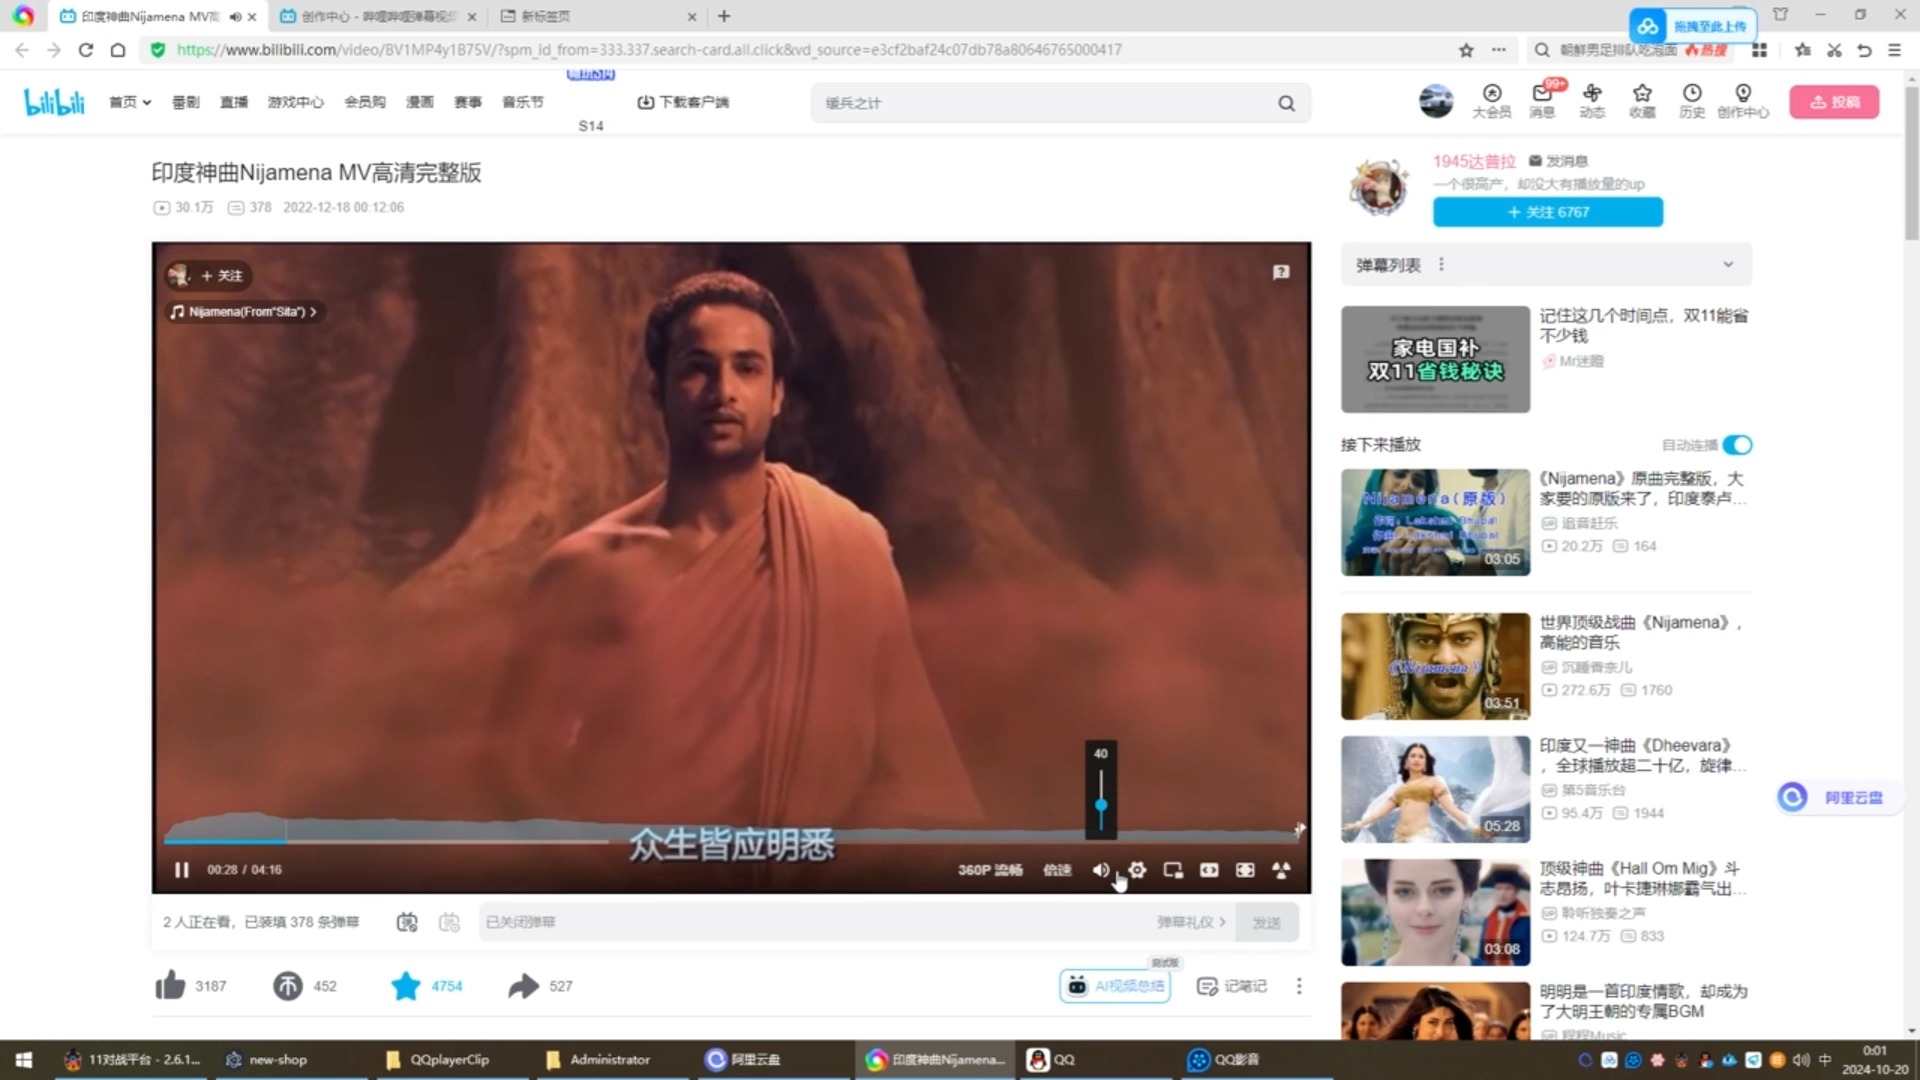Open 阿里云盘 floating side button
1920x1080 pixels.
1838,797
